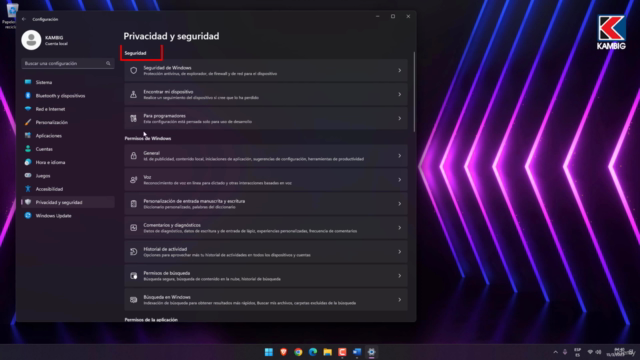The width and height of the screenshot is (640, 360).
Task: Click the Para programadores tools icon
Action: (x=133, y=118)
